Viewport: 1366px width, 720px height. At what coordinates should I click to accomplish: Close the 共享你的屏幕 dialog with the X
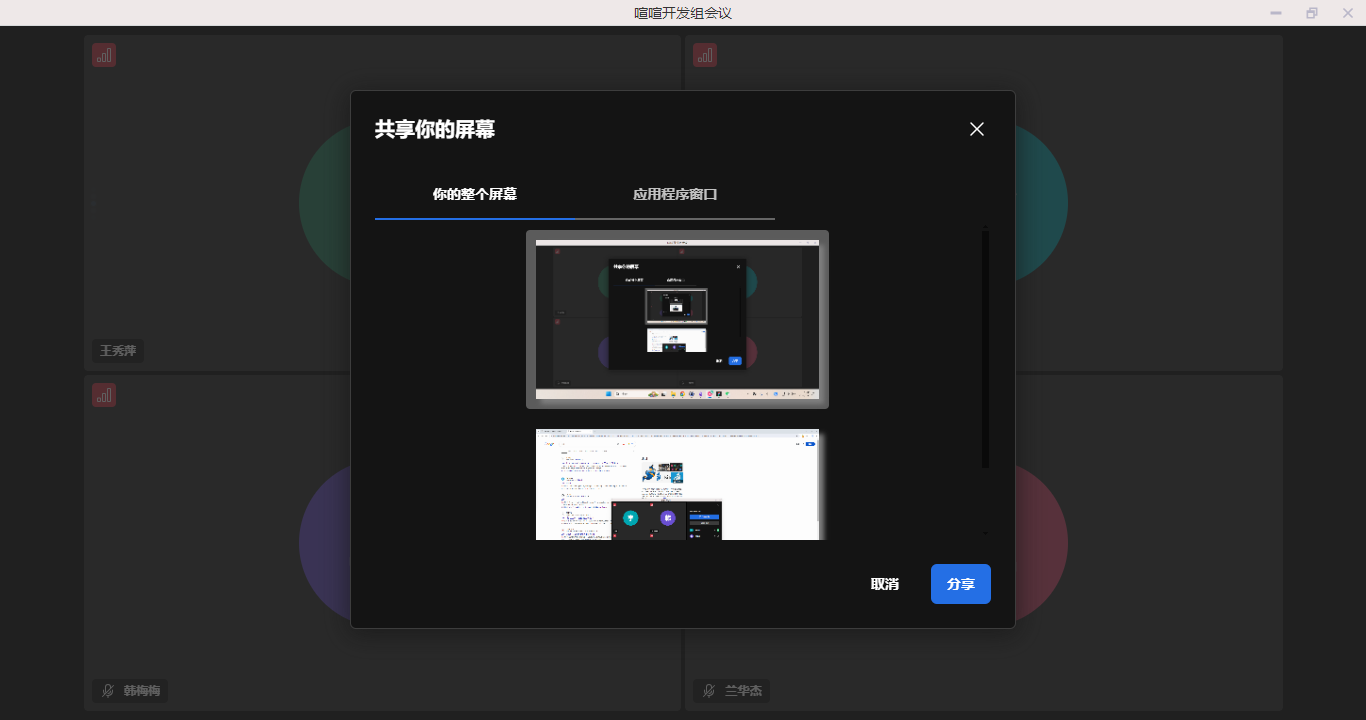(x=977, y=129)
